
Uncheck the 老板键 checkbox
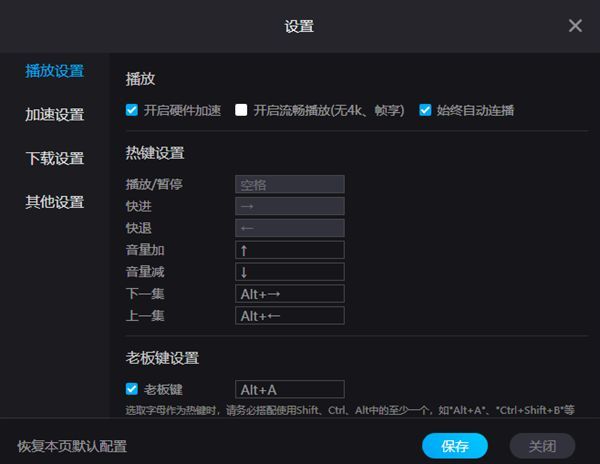(x=132, y=389)
